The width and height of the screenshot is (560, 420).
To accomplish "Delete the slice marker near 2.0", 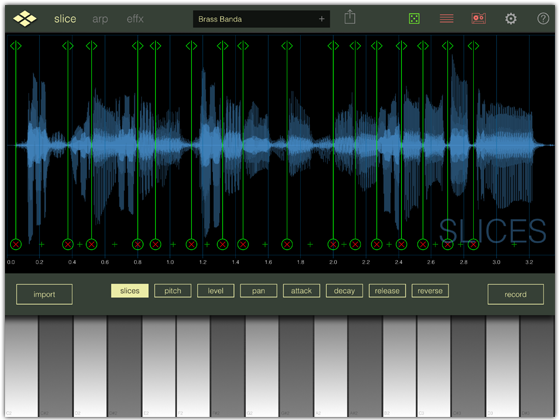I will tap(333, 245).
